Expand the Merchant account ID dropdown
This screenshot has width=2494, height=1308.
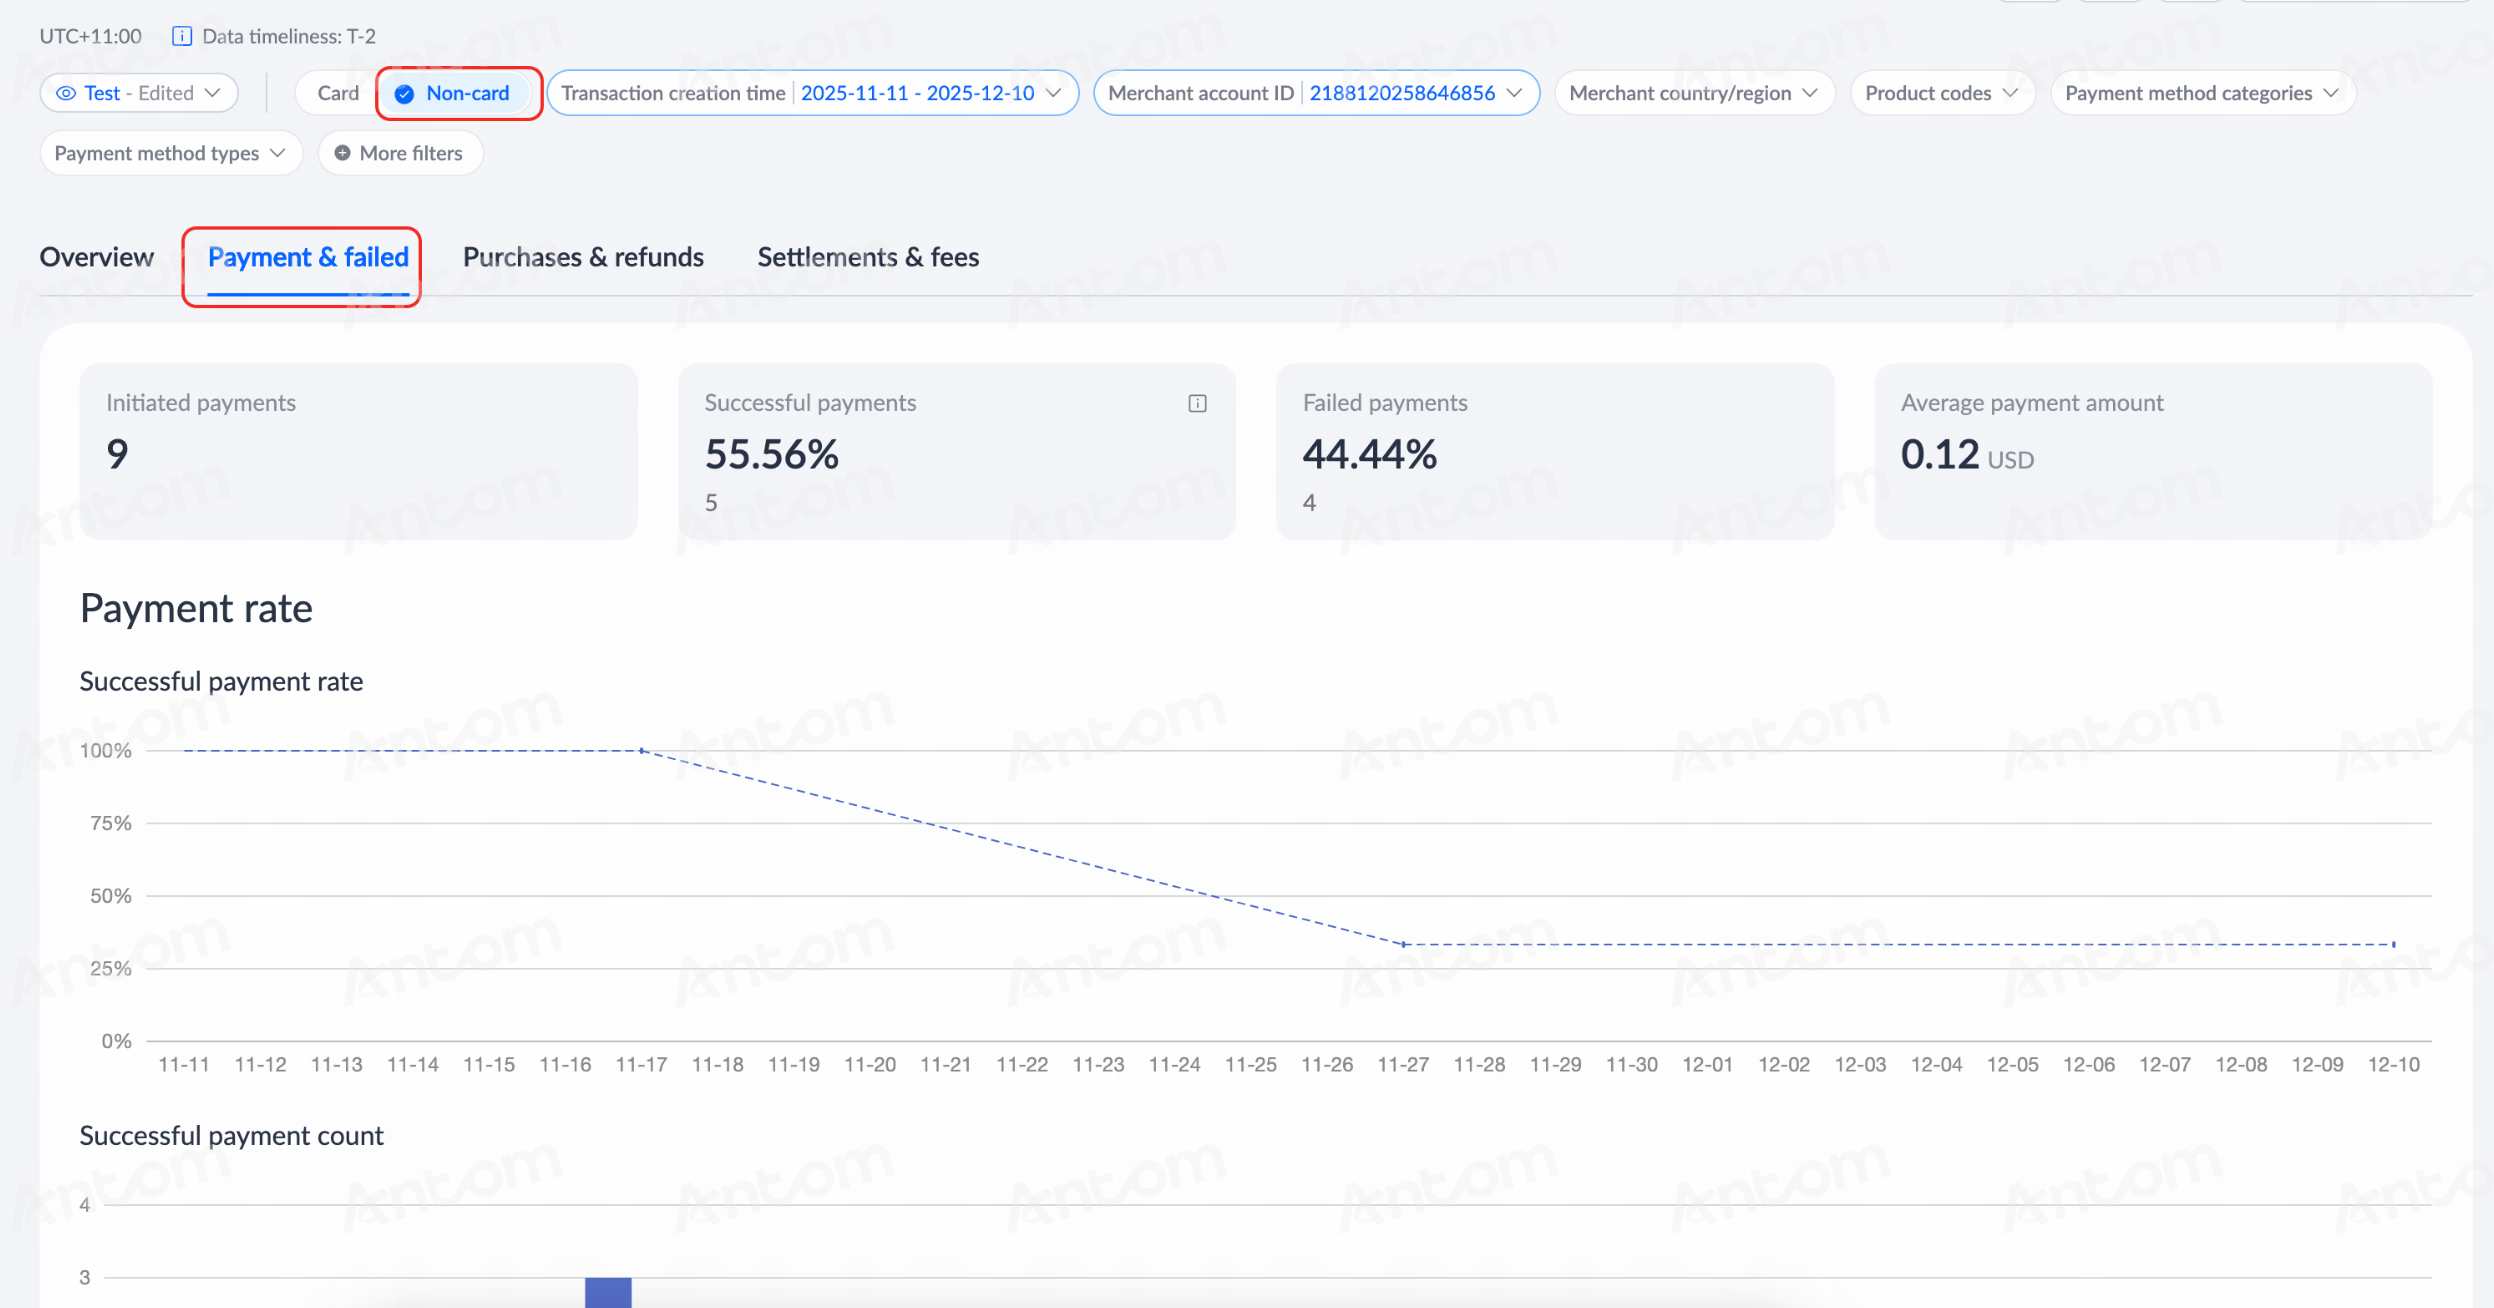pos(1316,93)
